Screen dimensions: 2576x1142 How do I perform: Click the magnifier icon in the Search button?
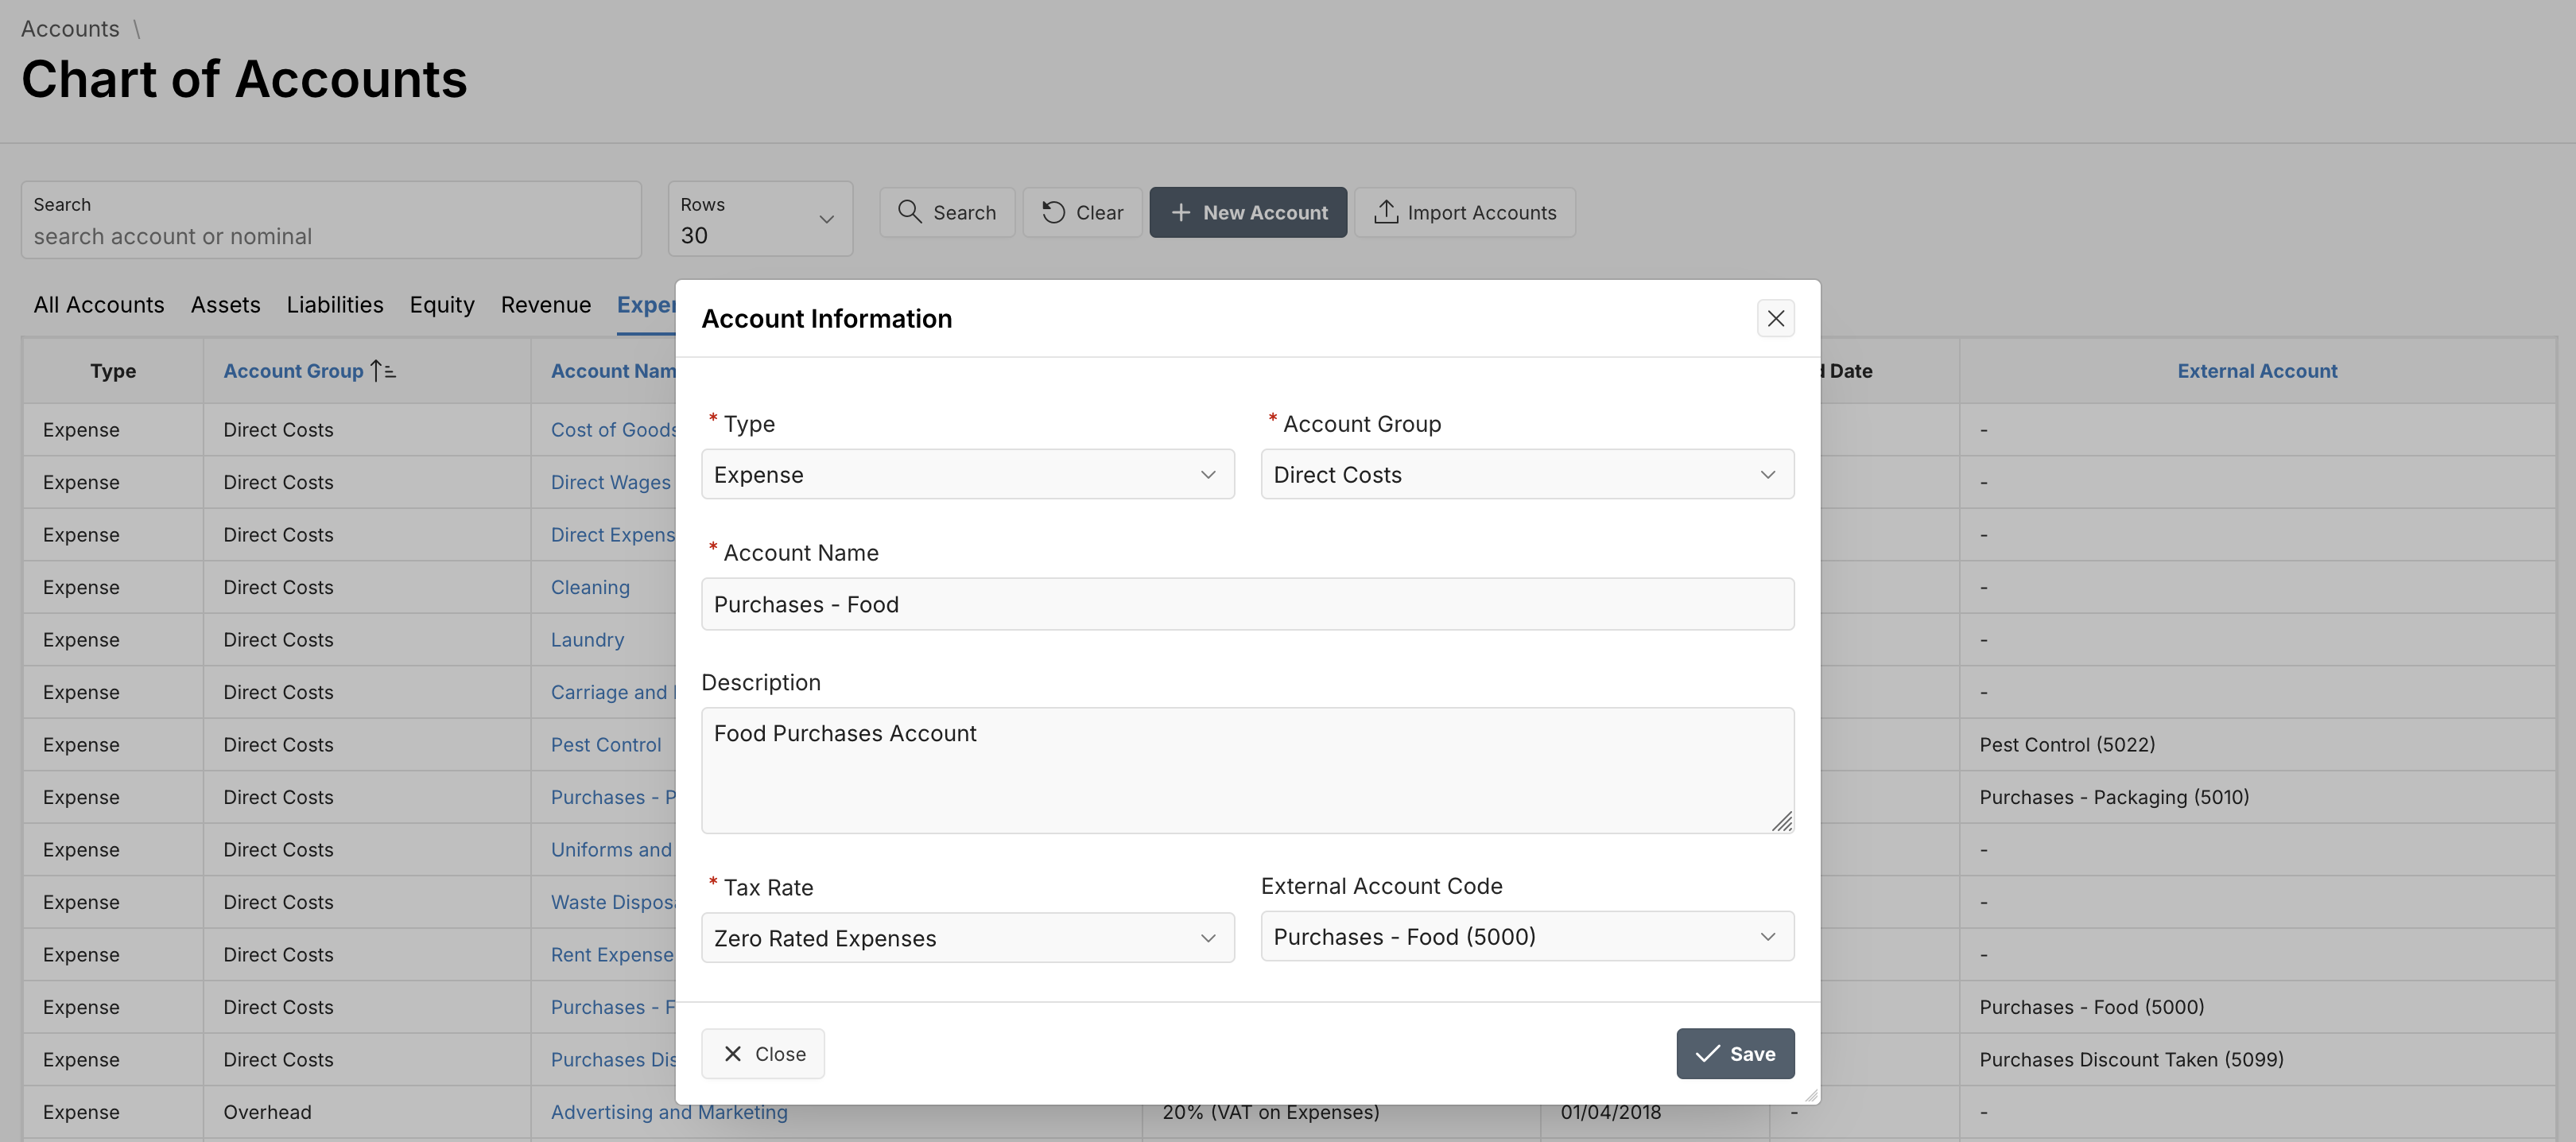point(909,212)
